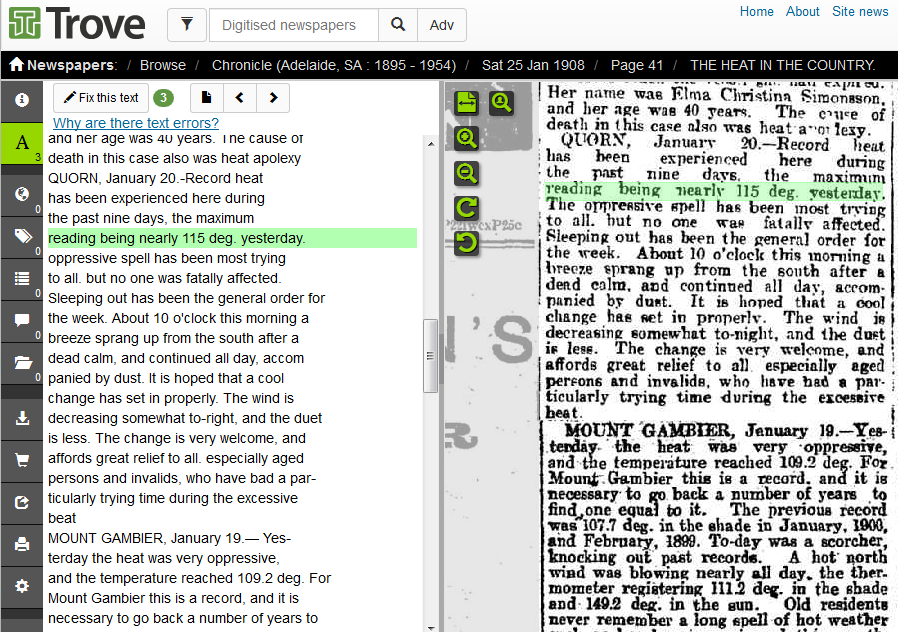Screen dimensions: 898x632
Task: Click the zoom out magnifier icon
Action: tap(466, 174)
